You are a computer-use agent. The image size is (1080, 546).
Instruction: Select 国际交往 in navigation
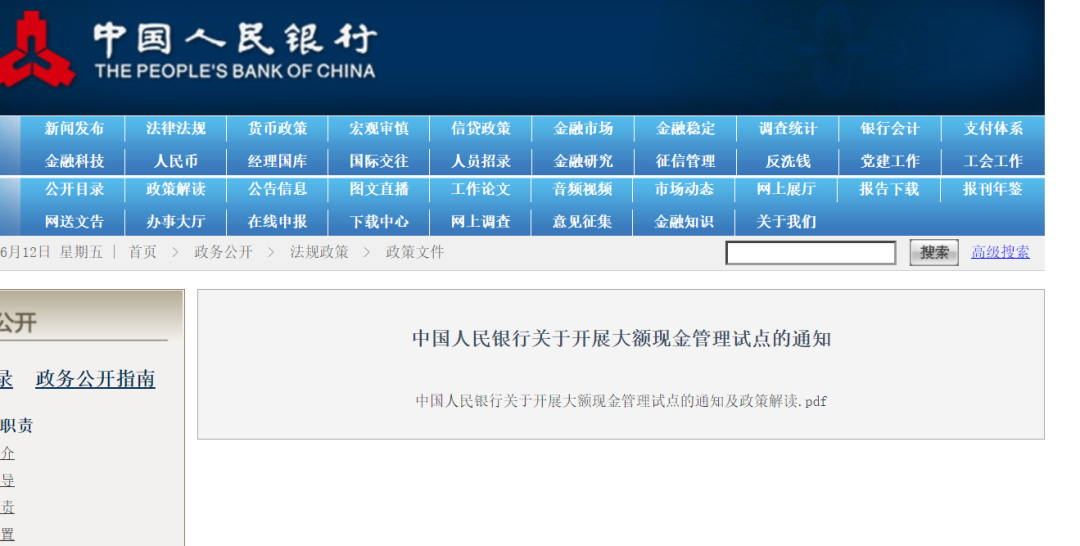point(379,161)
